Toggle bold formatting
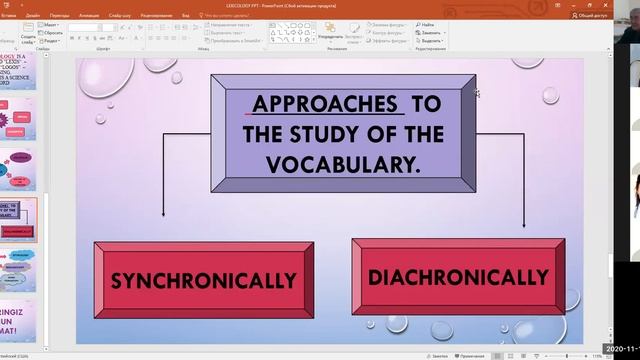The image size is (640, 360). coord(72,38)
